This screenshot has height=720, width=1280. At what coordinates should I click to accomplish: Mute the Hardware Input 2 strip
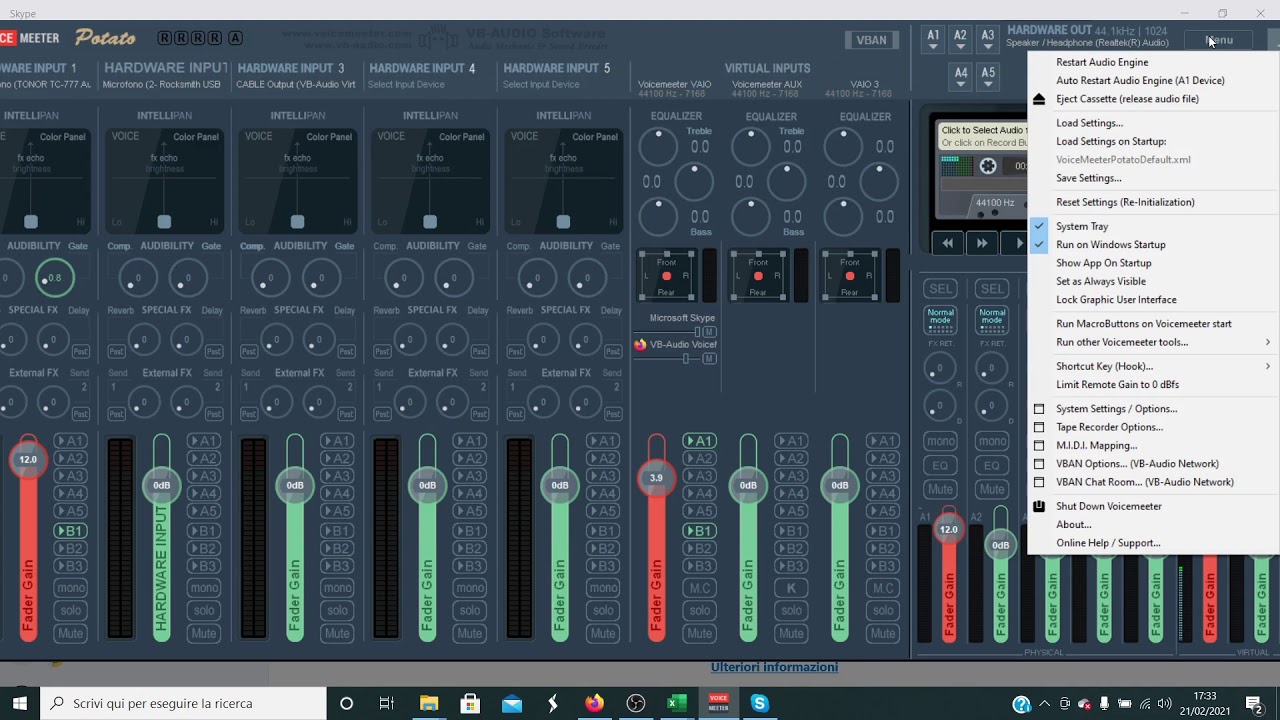pyautogui.click(x=203, y=633)
